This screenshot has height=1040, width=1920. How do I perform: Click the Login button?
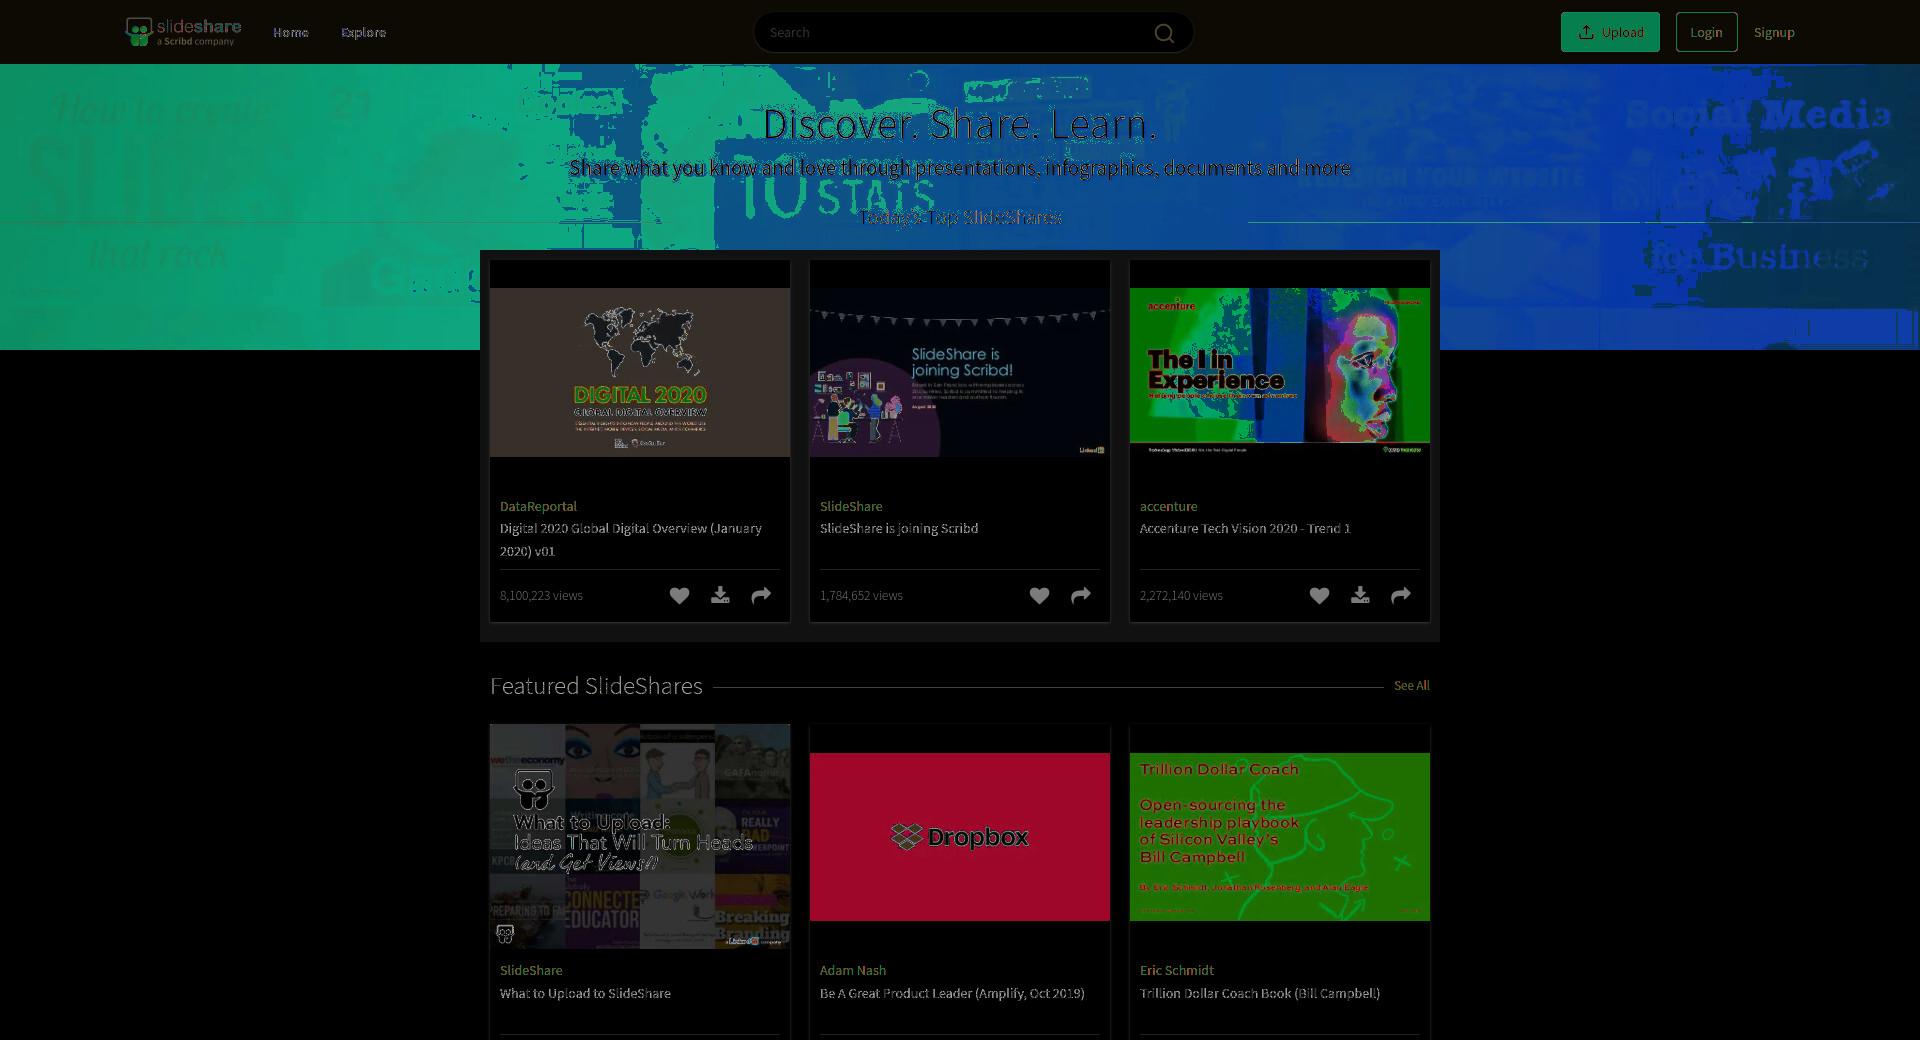pos(1706,32)
